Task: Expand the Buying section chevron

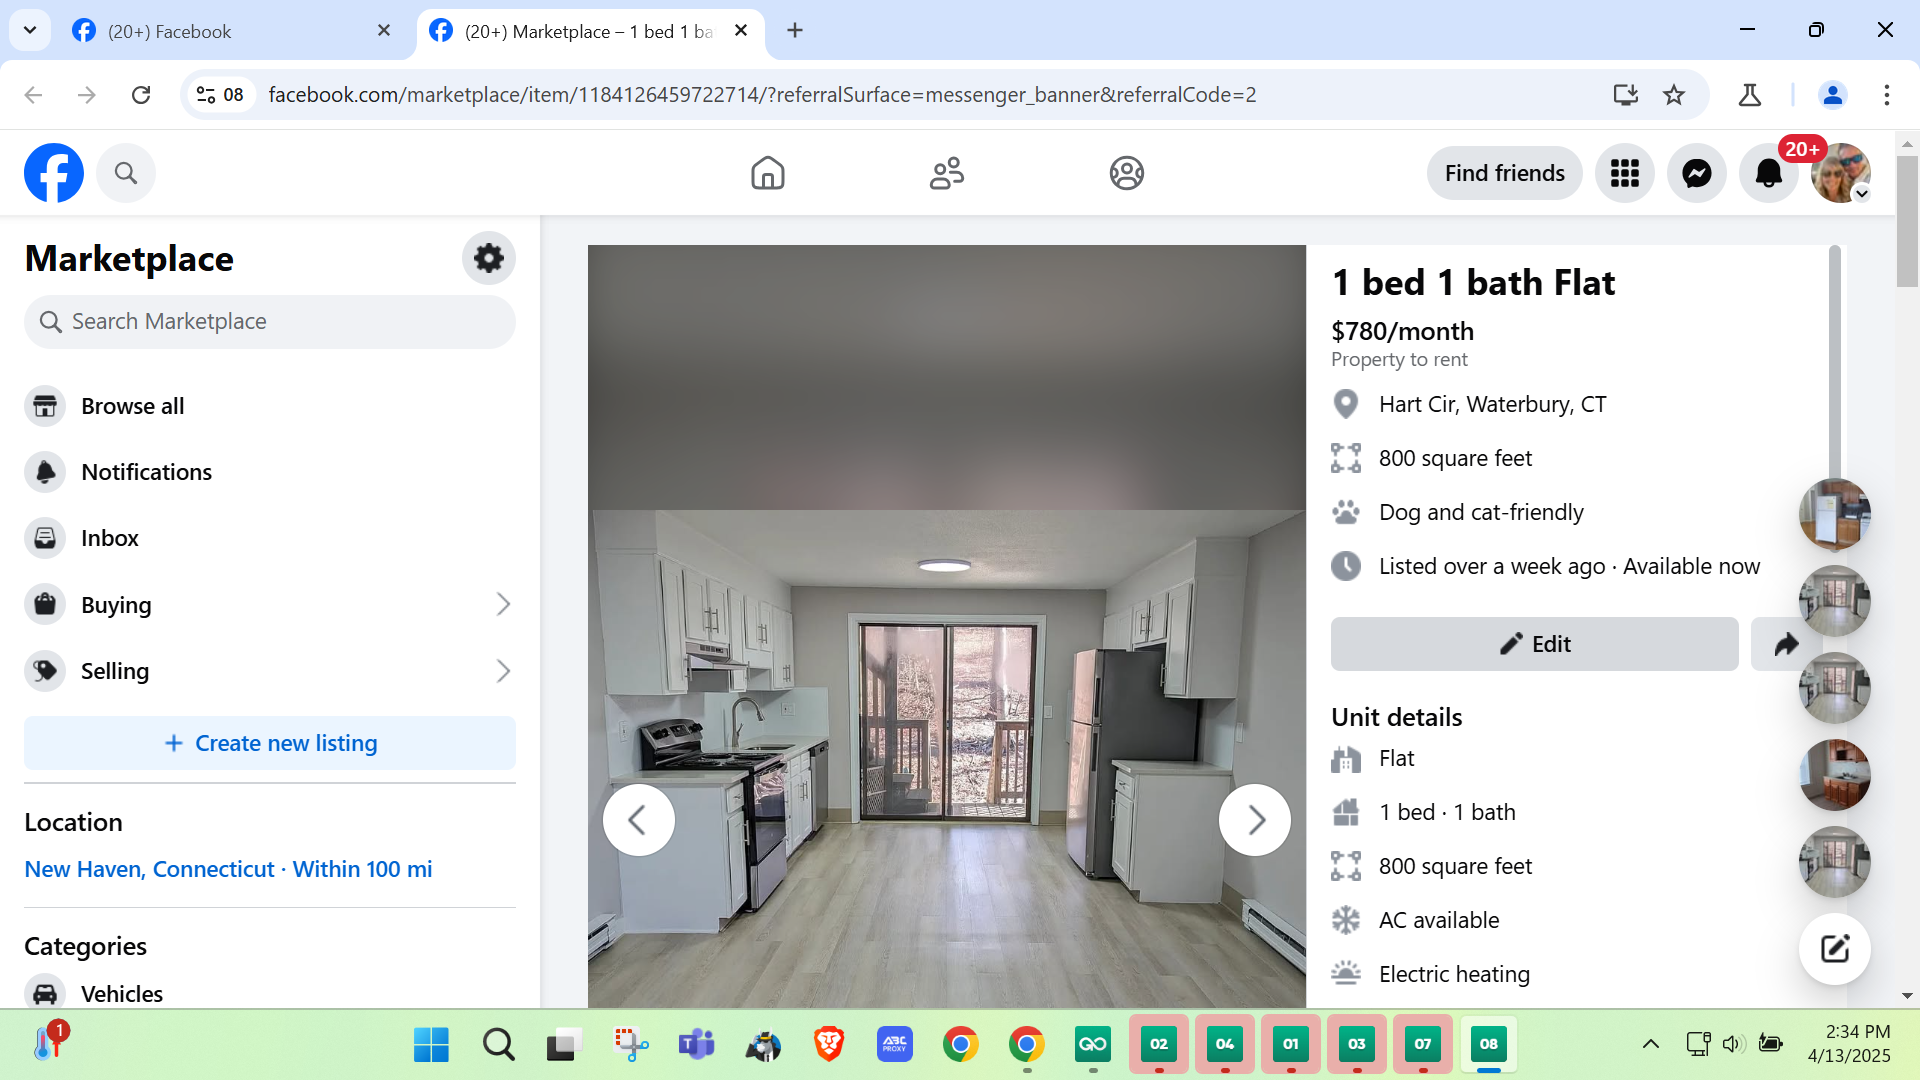Action: tap(503, 604)
